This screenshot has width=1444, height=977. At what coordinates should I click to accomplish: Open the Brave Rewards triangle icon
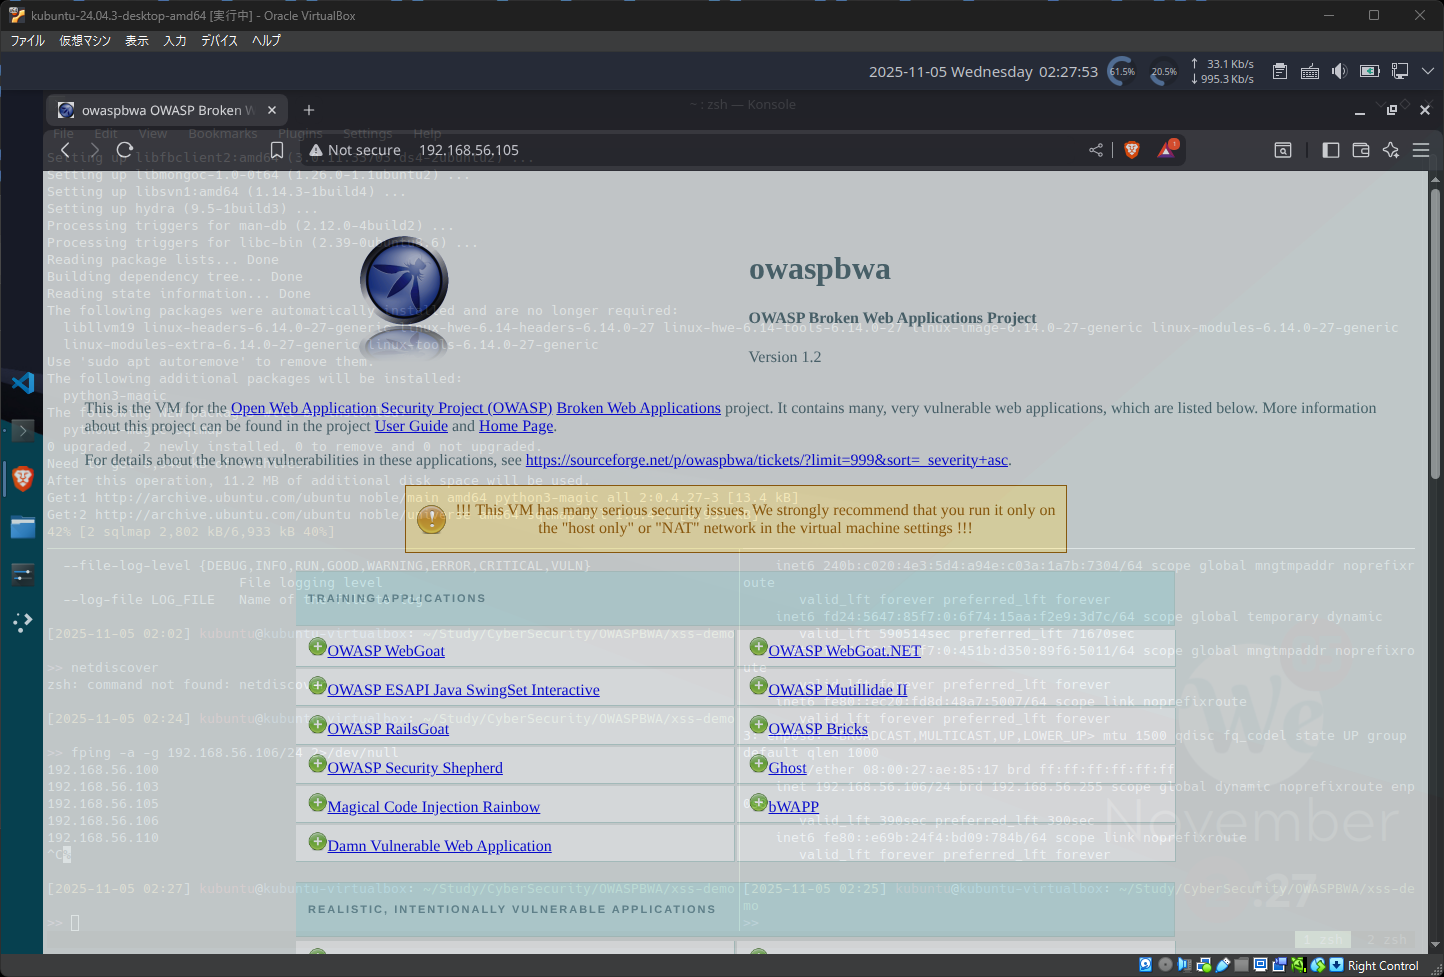[x=1167, y=150]
